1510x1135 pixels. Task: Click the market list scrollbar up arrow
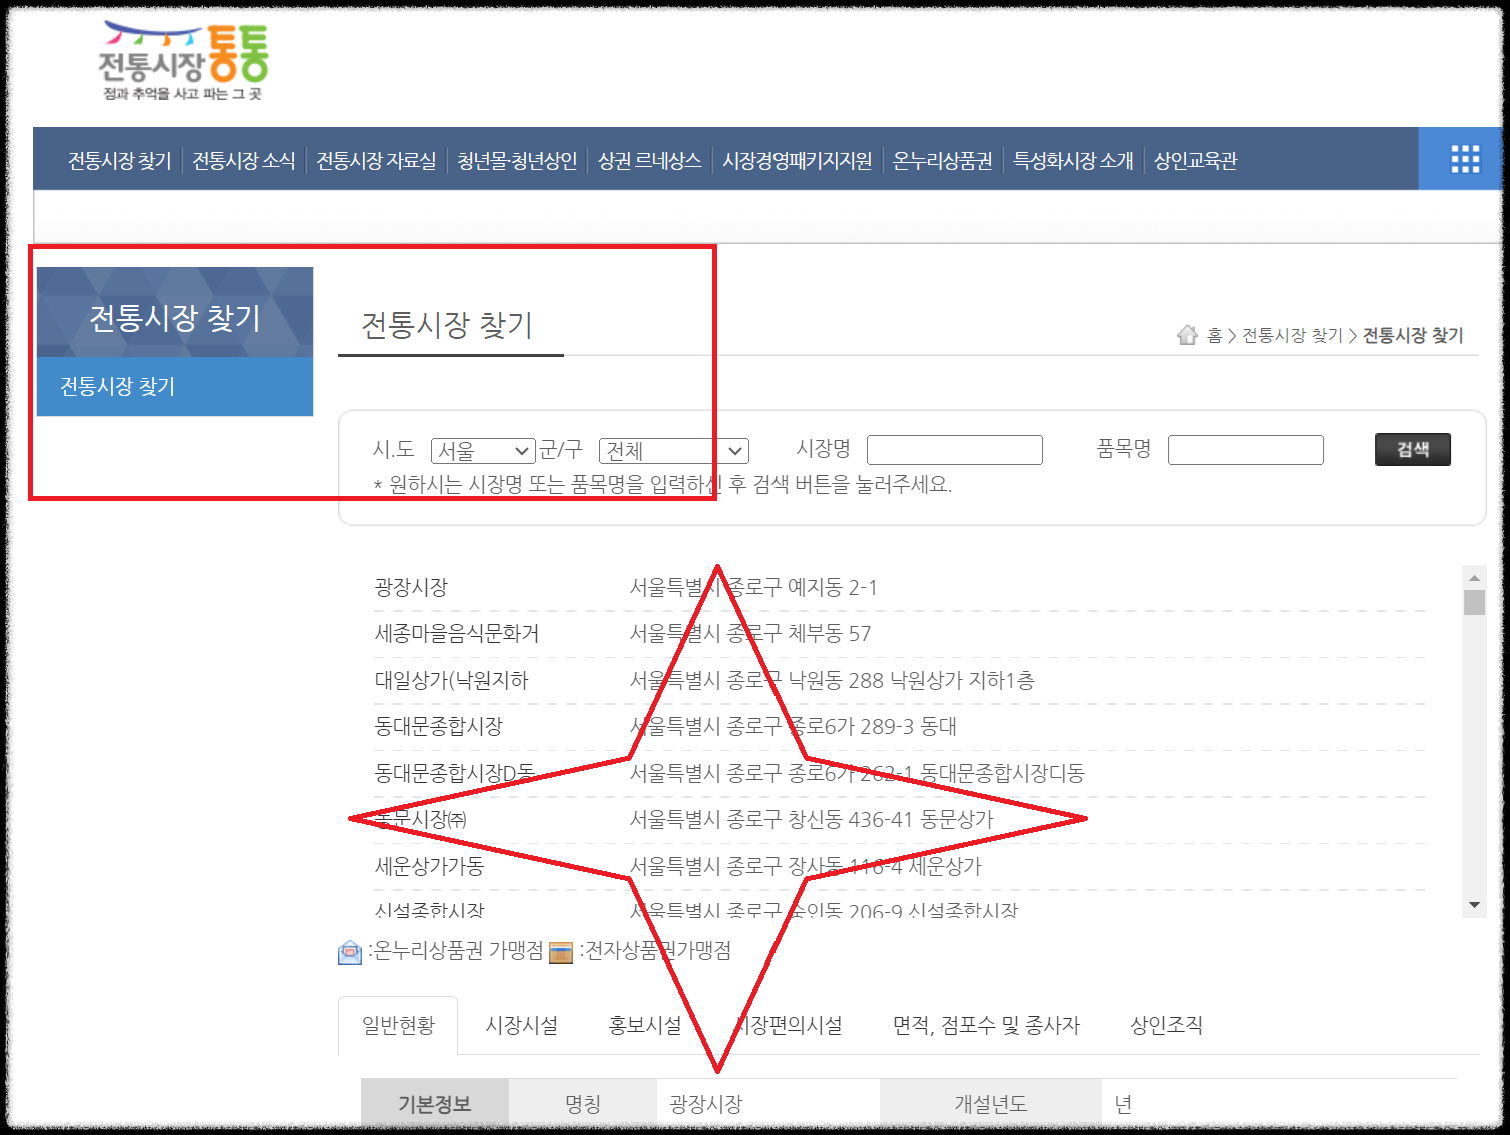point(1474,578)
